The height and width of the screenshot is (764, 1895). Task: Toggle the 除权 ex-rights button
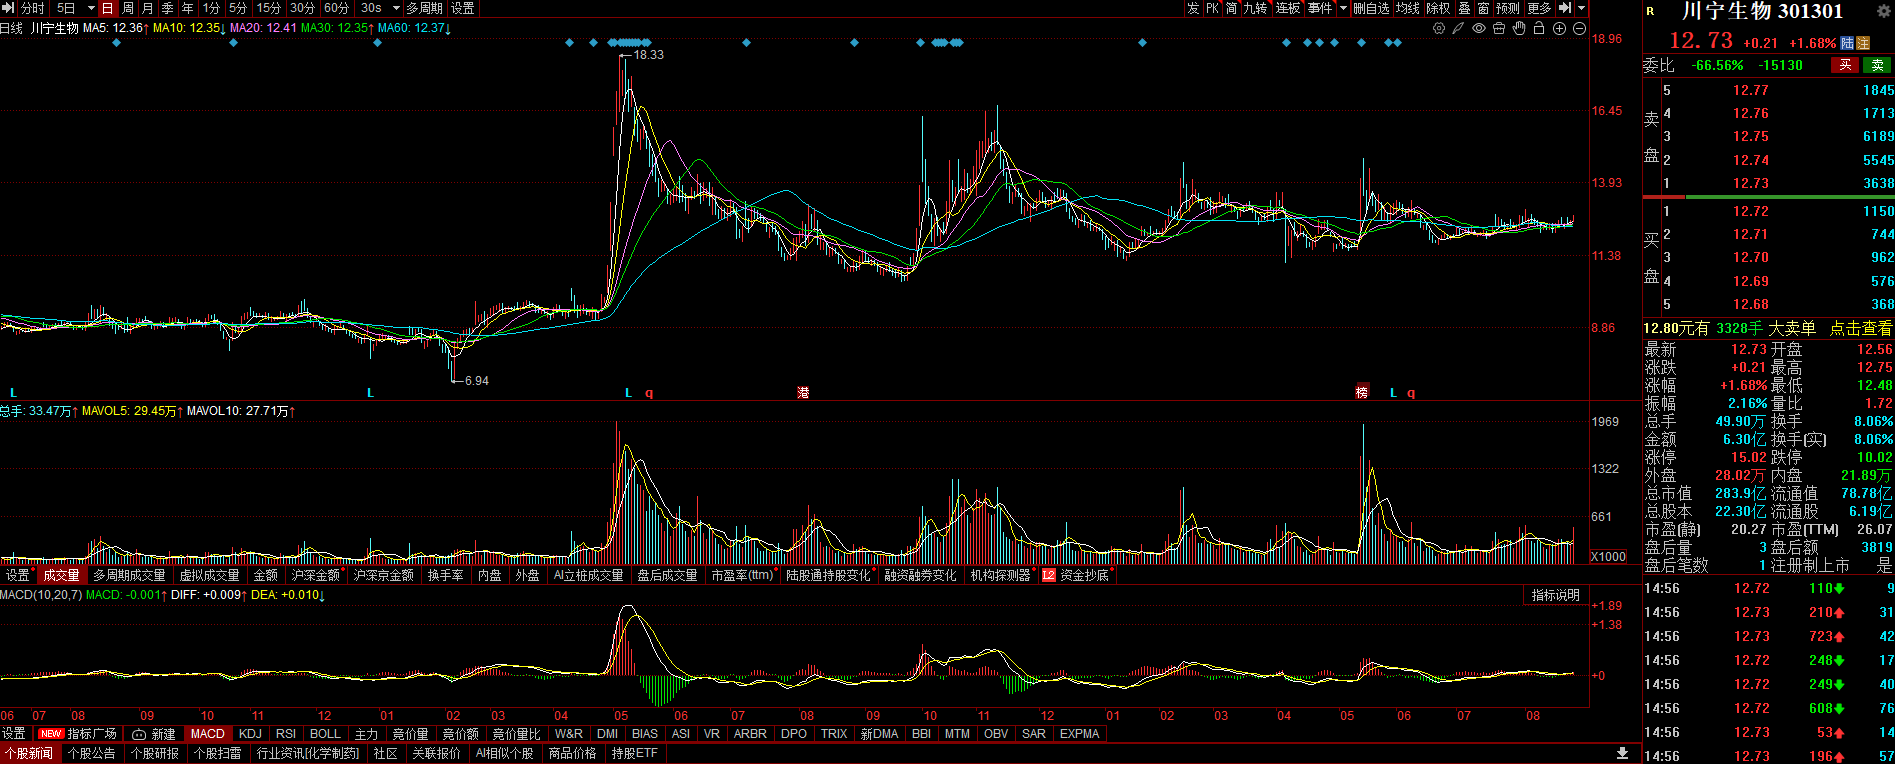[x=1438, y=8]
